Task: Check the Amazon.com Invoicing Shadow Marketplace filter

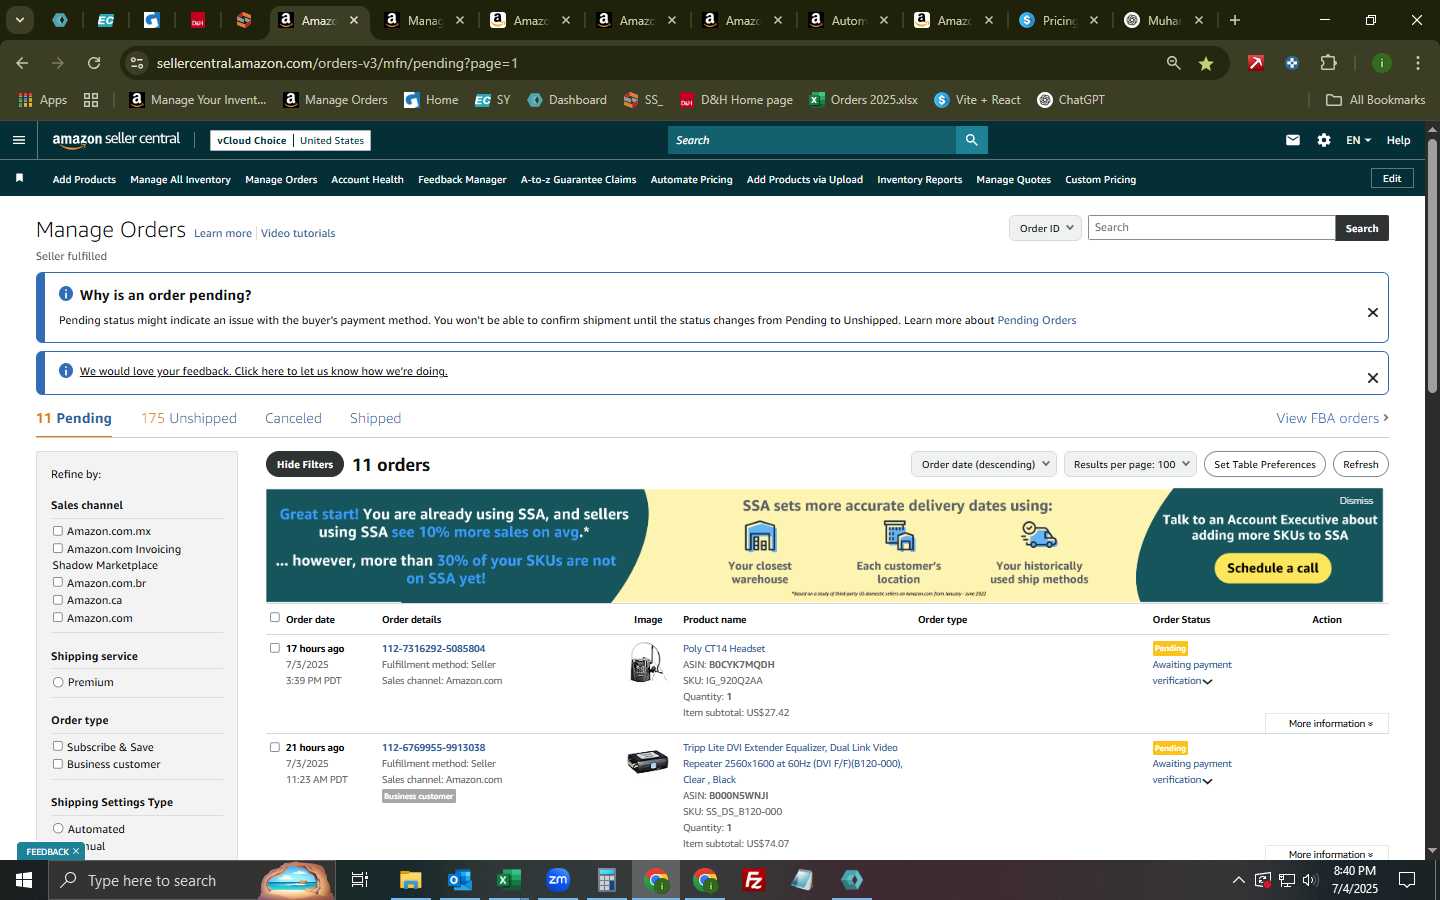Action: point(58,548)
